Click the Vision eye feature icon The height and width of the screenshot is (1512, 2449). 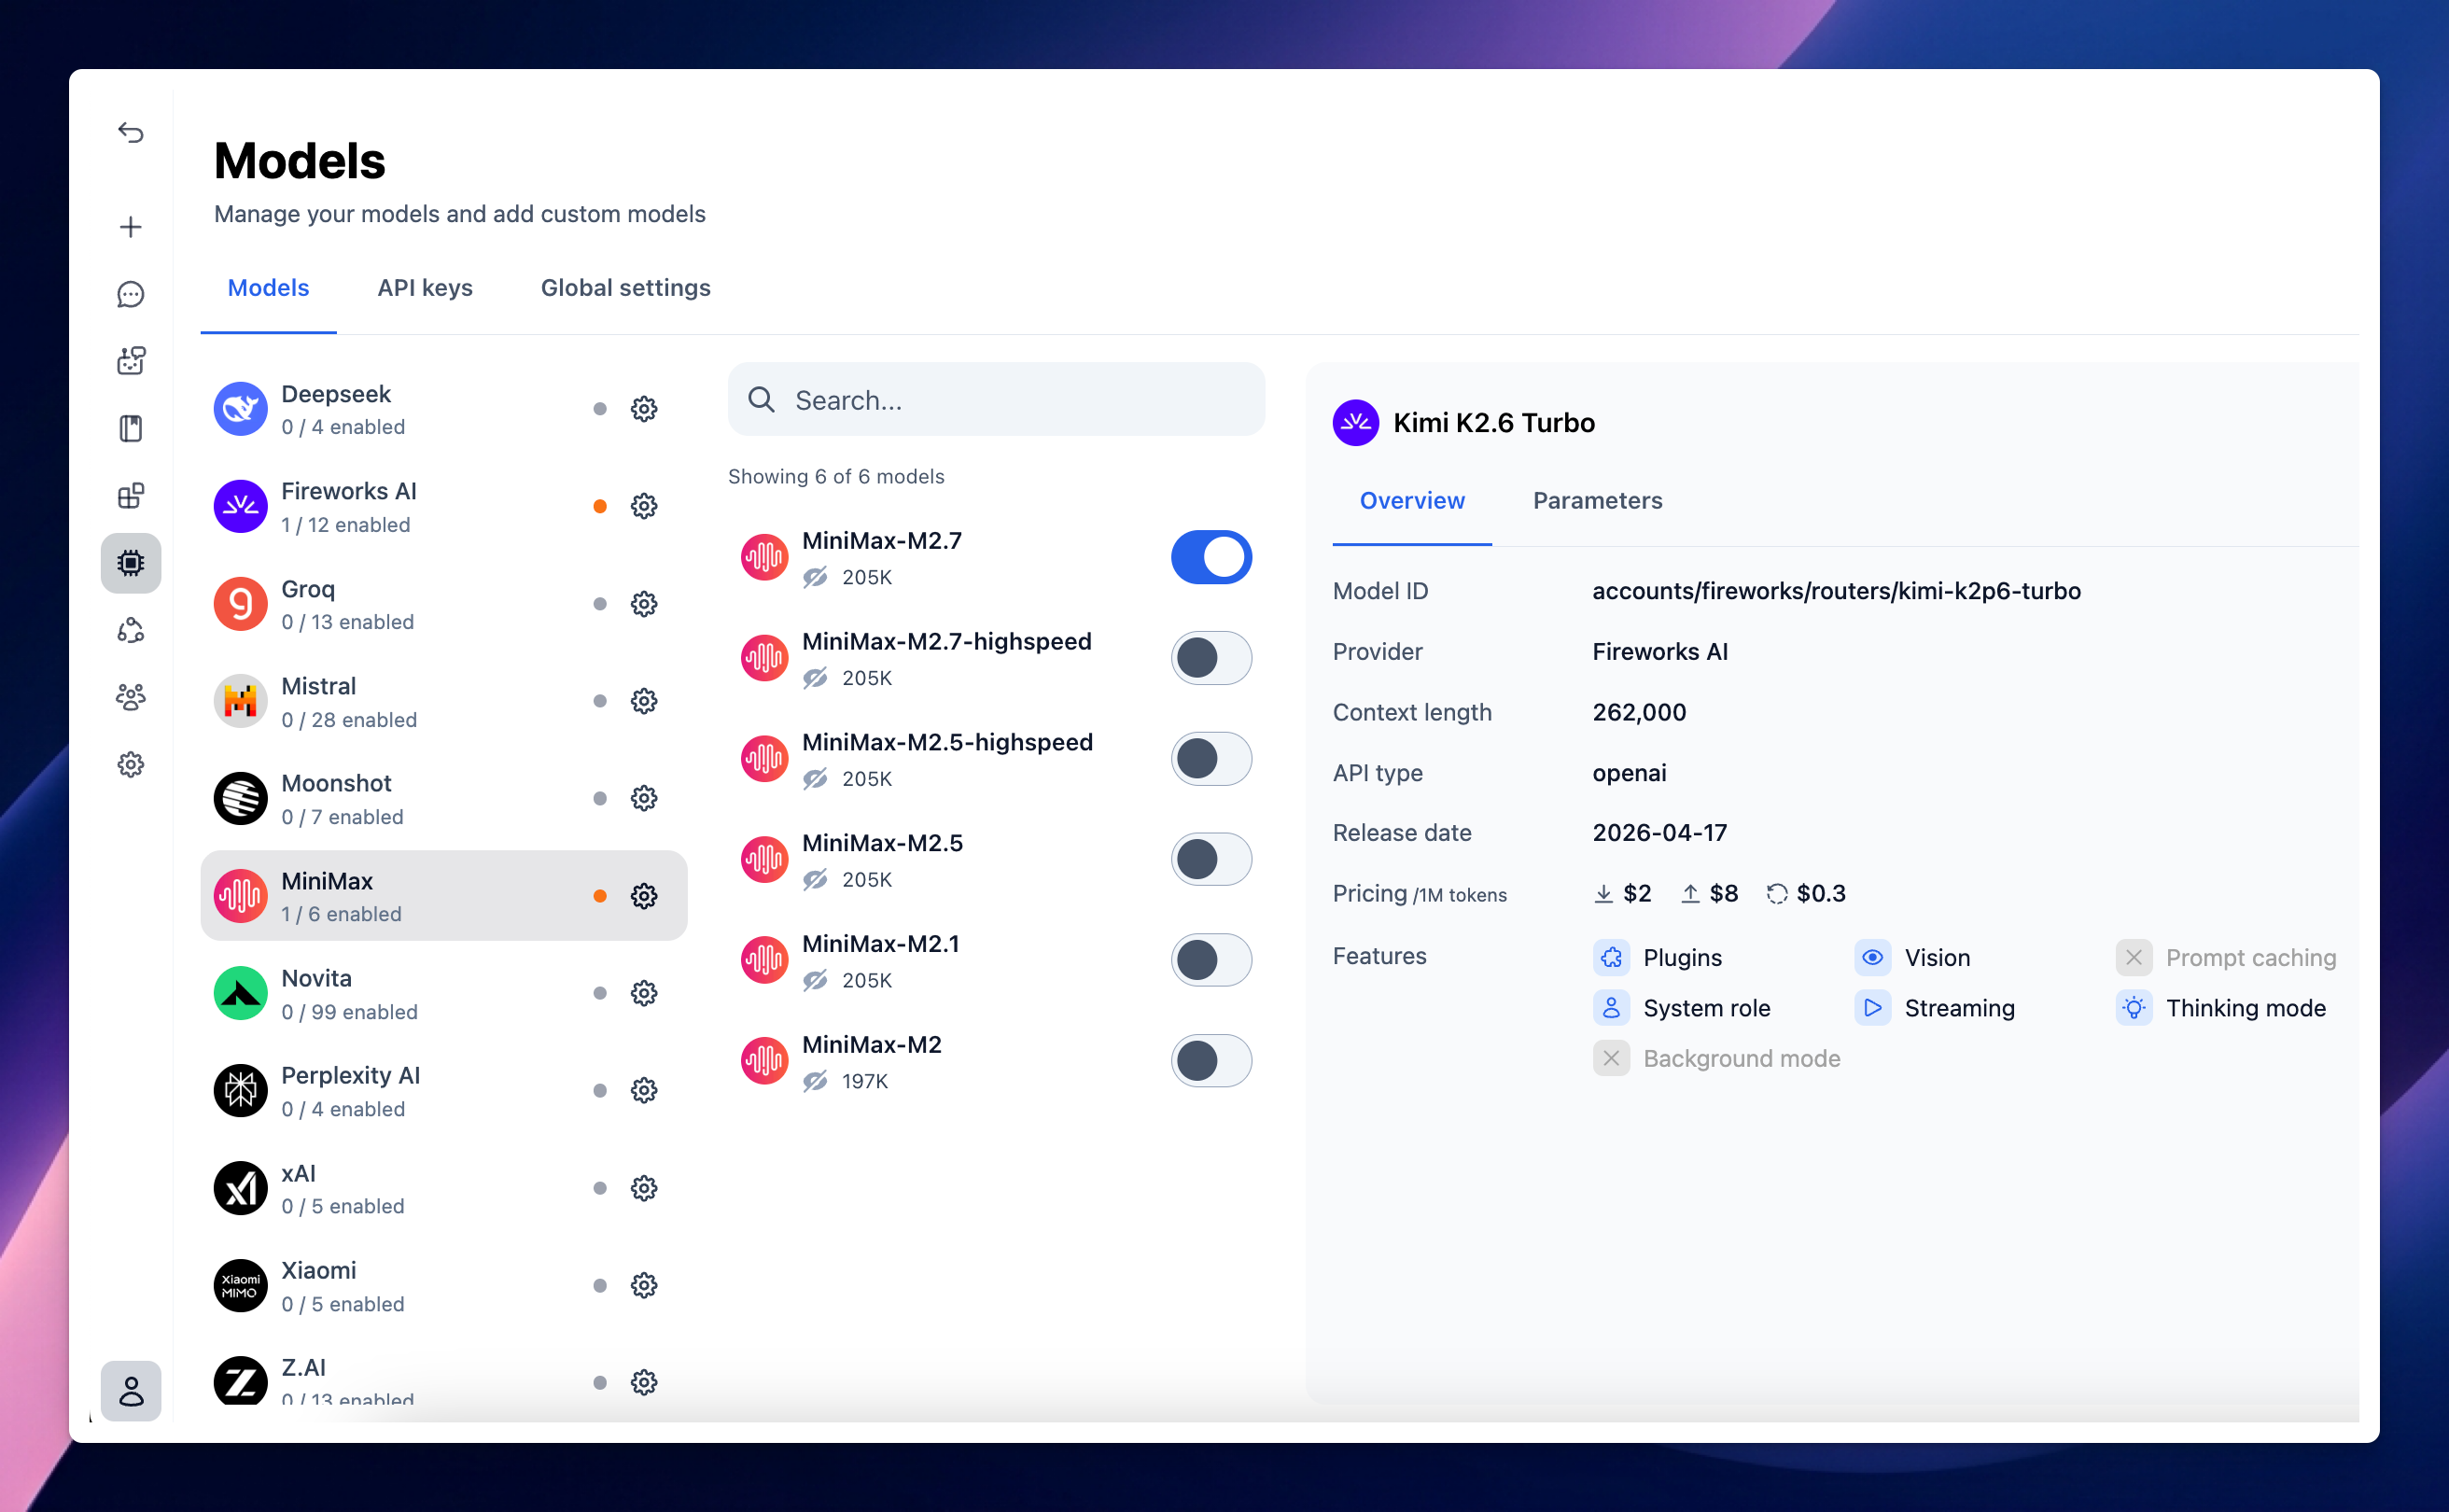point(1872,957)
